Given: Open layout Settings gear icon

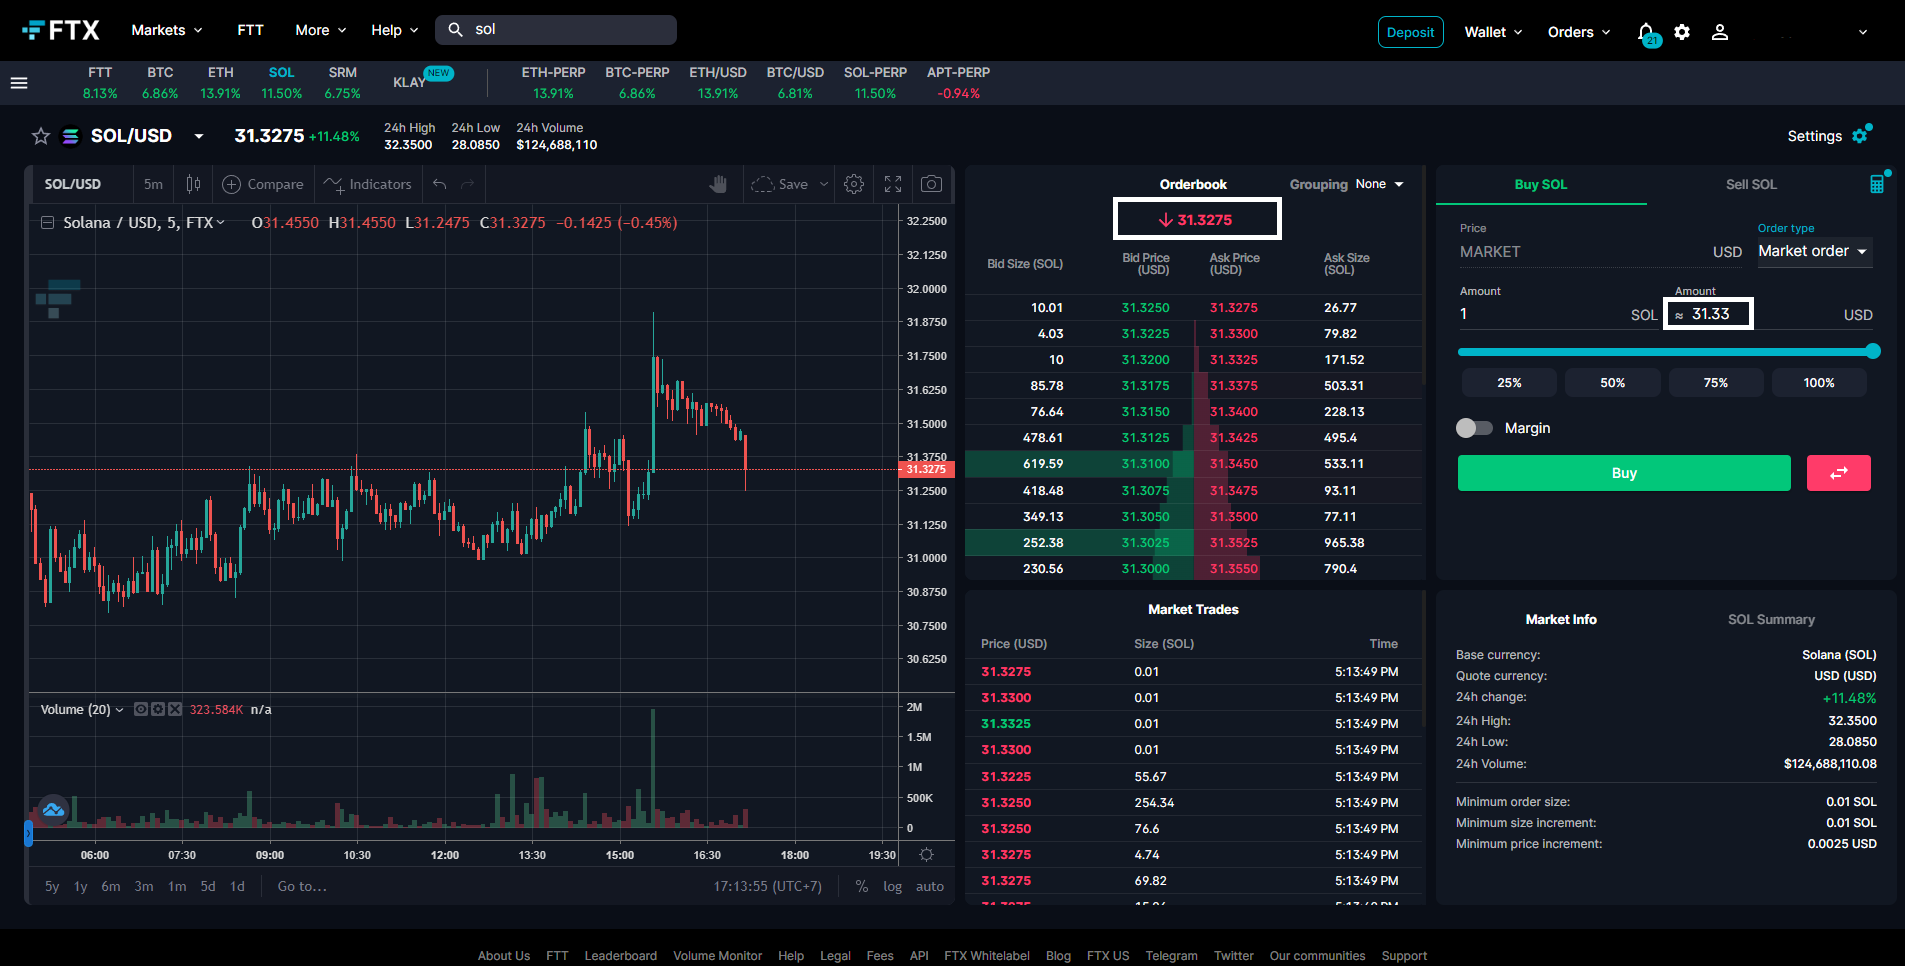Looking at the screenshot, I should (1860, 135).
